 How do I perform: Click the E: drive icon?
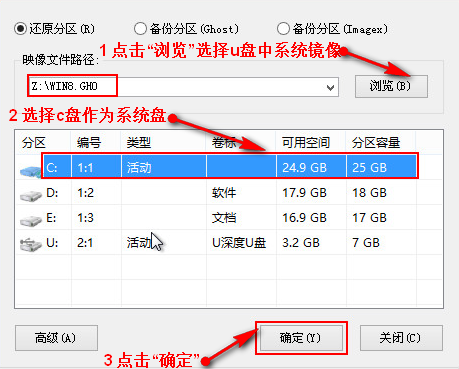click(31, 220)
